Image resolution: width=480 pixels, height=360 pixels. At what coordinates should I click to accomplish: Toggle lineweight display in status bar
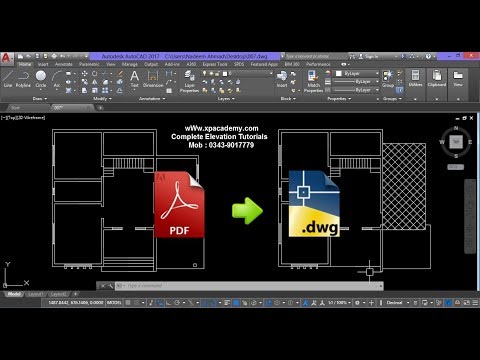(227, 303)
